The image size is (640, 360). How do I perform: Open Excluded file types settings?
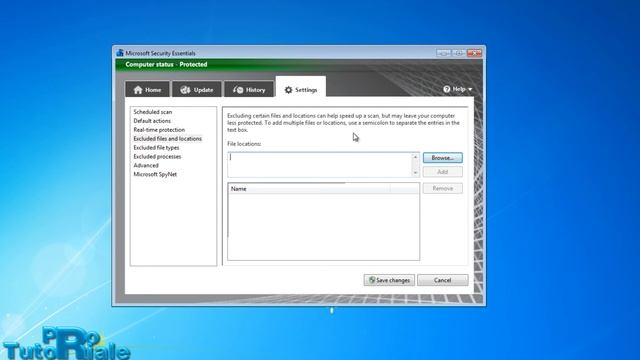click(x=156, y=148)
